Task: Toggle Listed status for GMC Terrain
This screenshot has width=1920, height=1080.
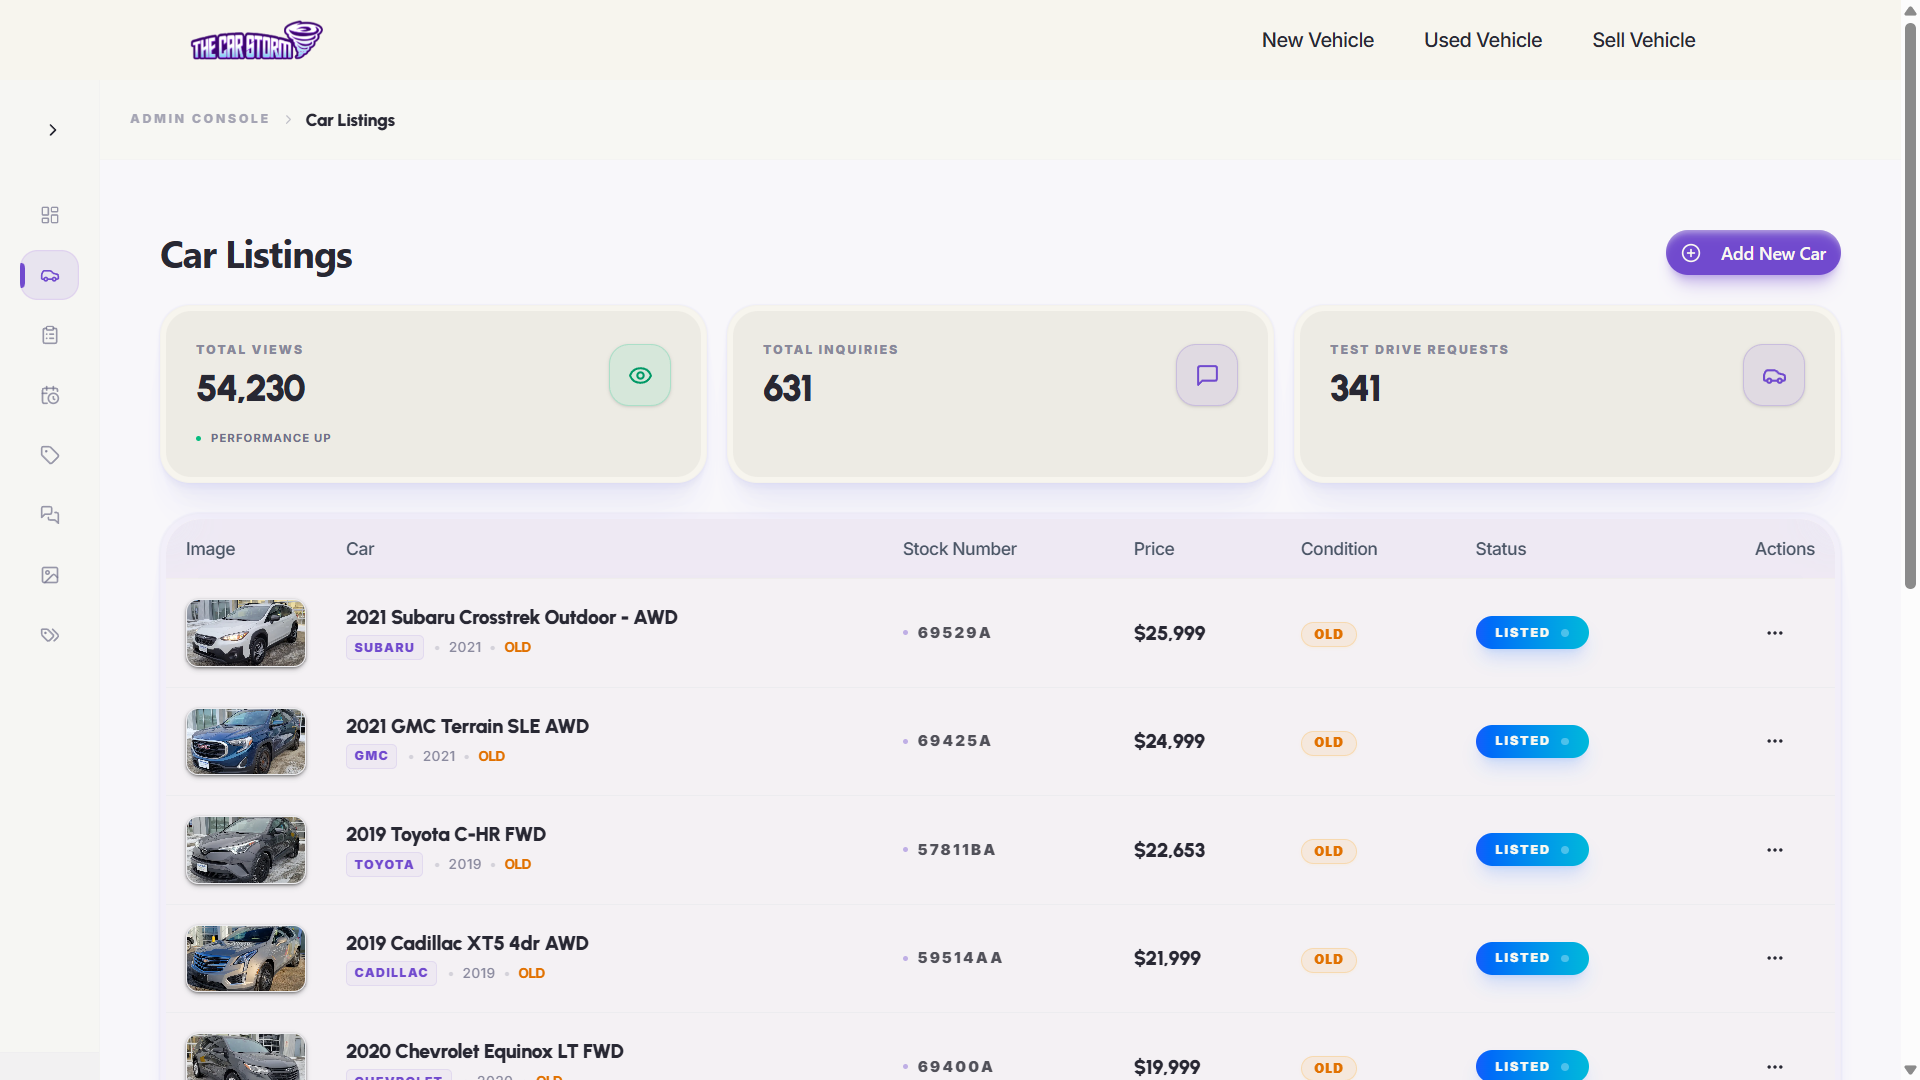Action: (1532, 741)
